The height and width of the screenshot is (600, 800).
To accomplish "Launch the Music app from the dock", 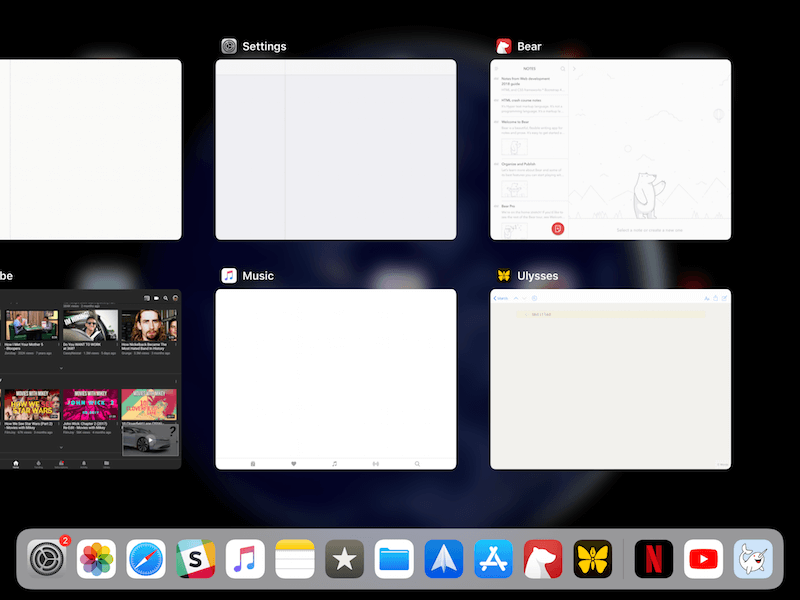I will click(x=245, y=560).
